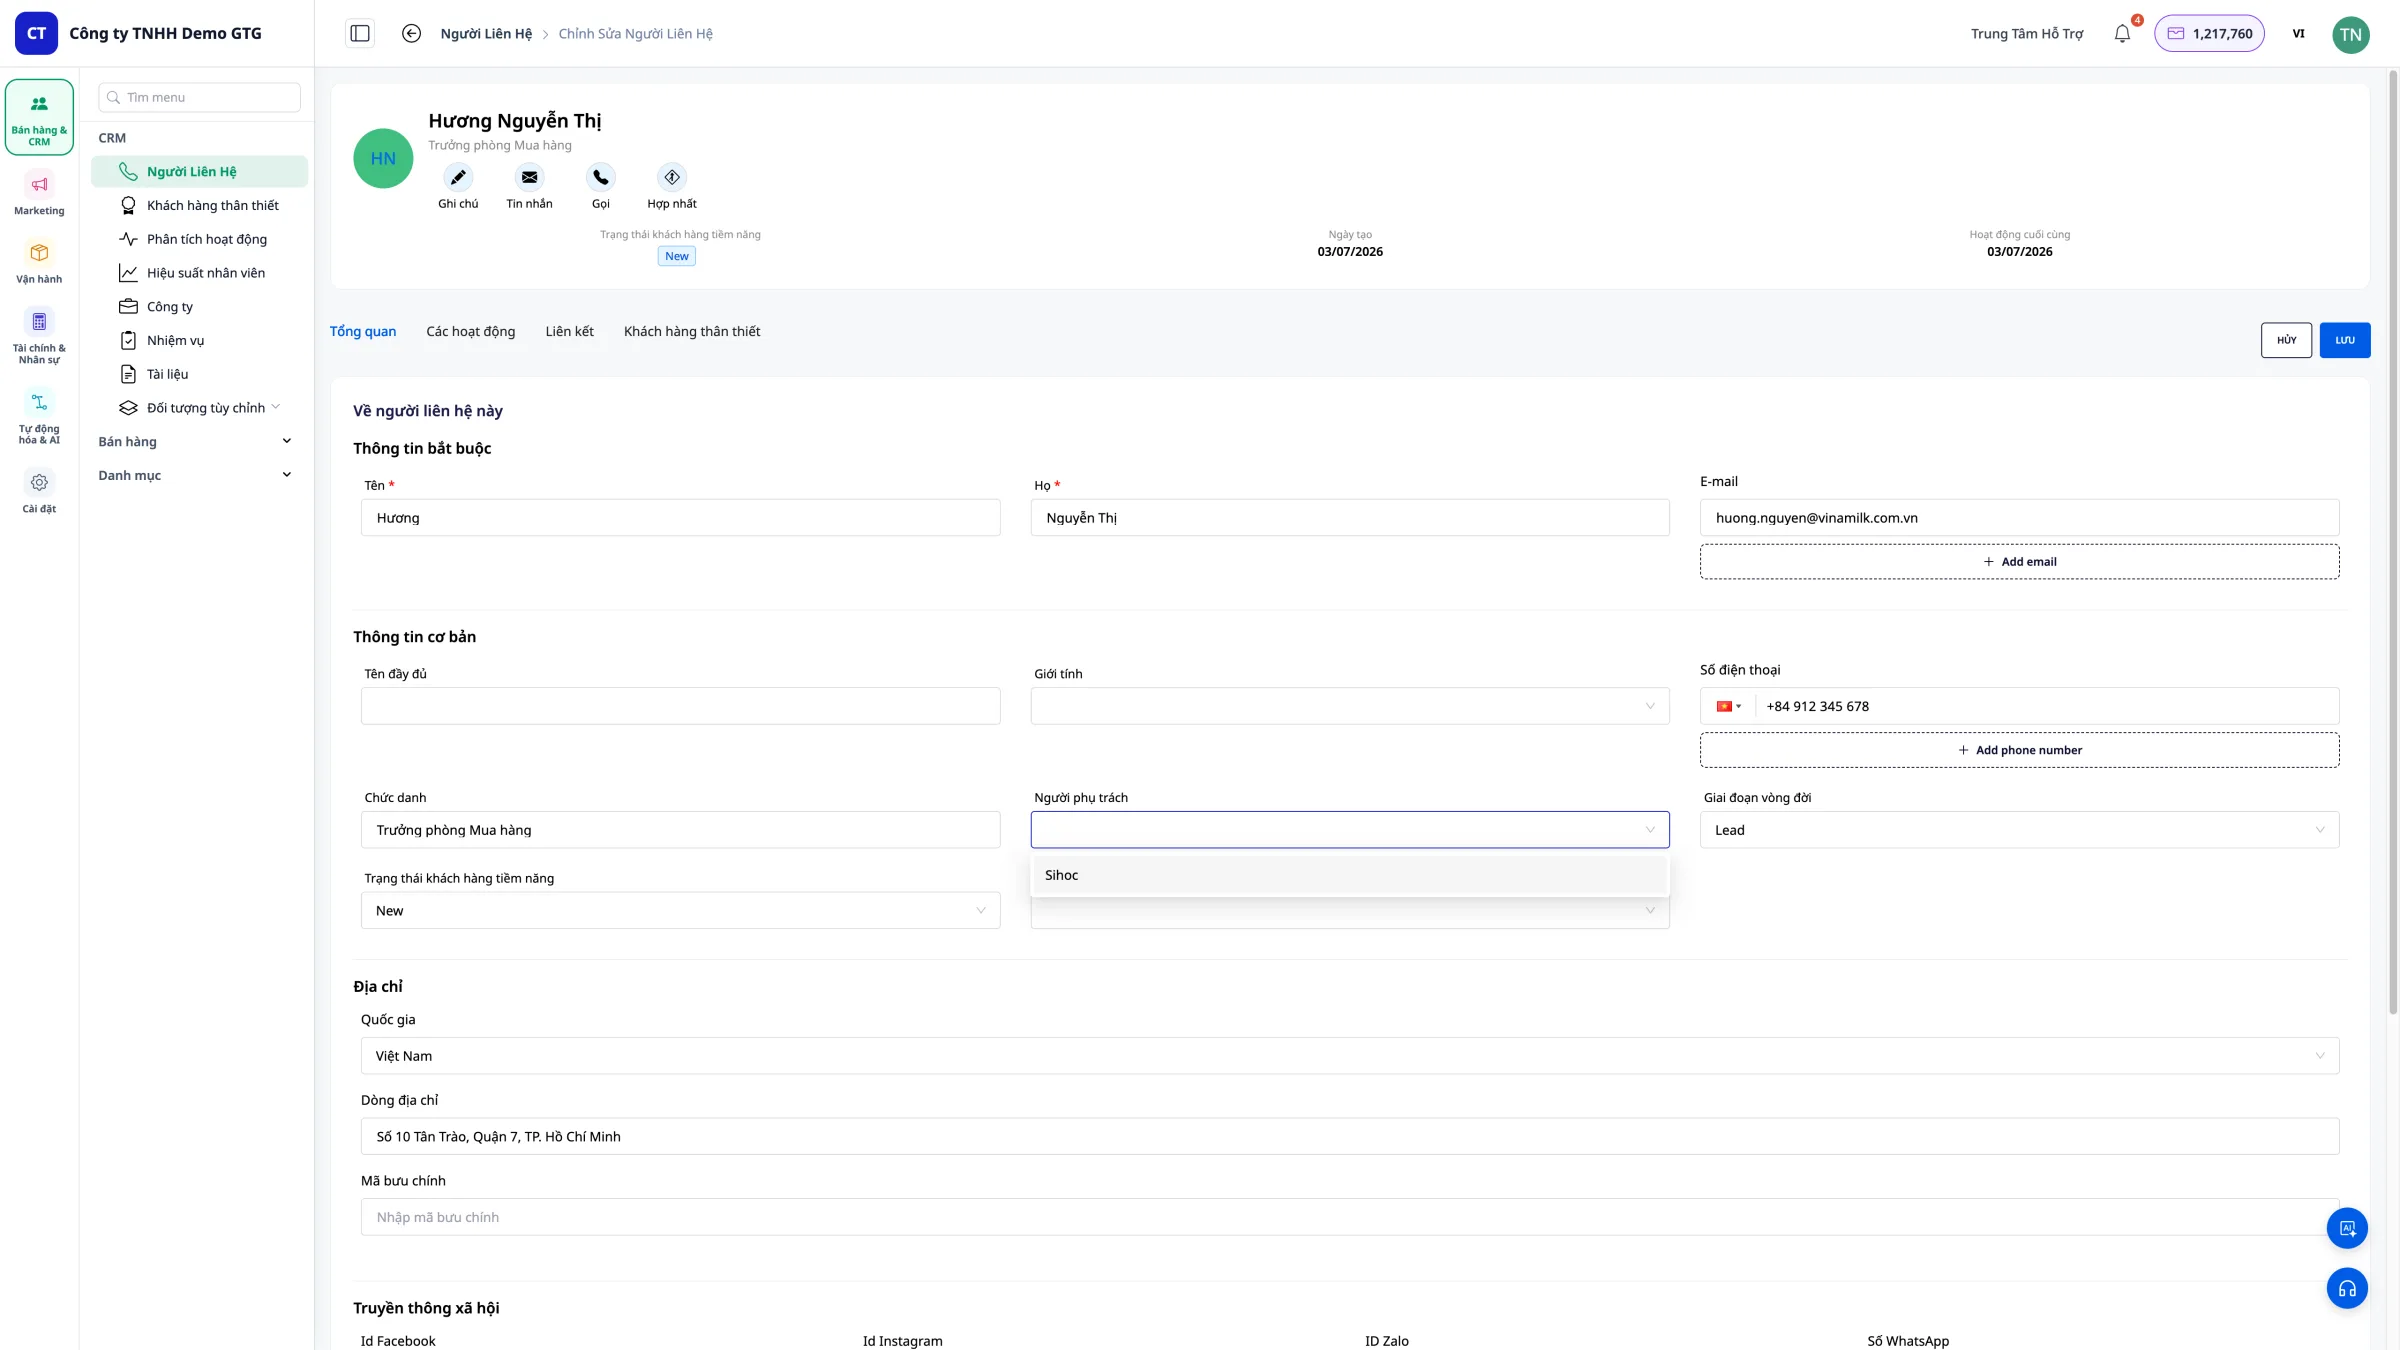2400x1350 pixels.
Task: Focus the Tìm menu search box
Action: tap(199, 97)
